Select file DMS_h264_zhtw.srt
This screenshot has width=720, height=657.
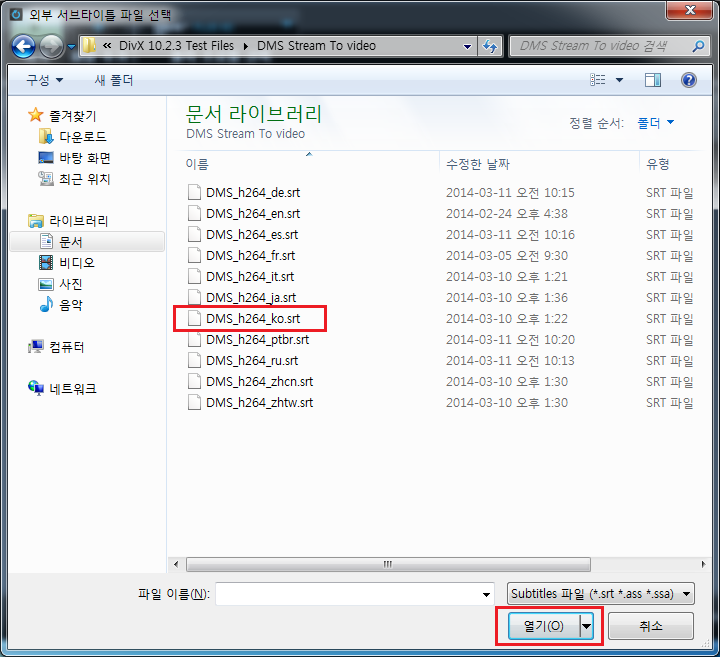click(x=259, y=403)
